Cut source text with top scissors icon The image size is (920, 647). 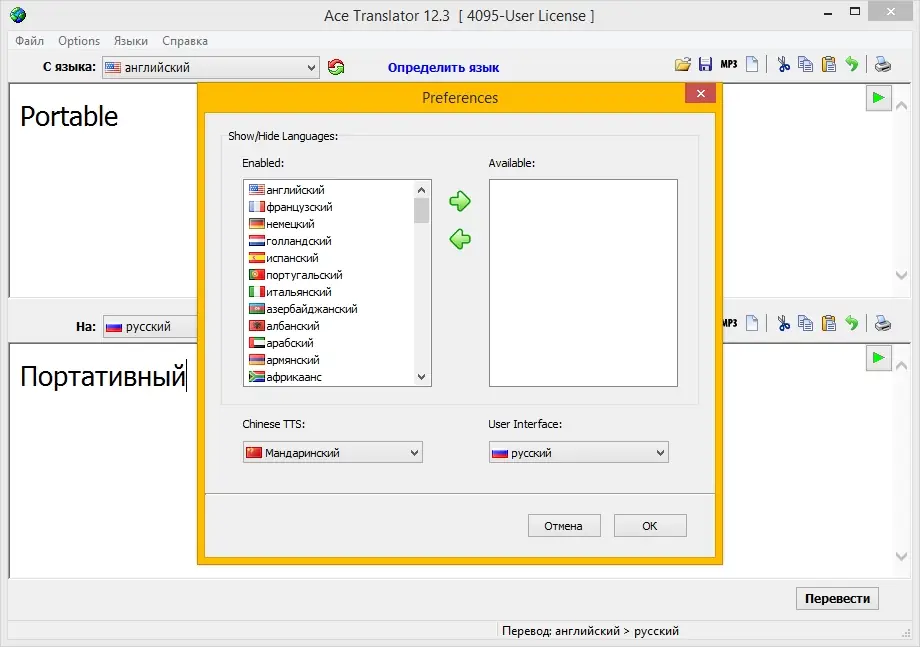(x=784, y=65)
